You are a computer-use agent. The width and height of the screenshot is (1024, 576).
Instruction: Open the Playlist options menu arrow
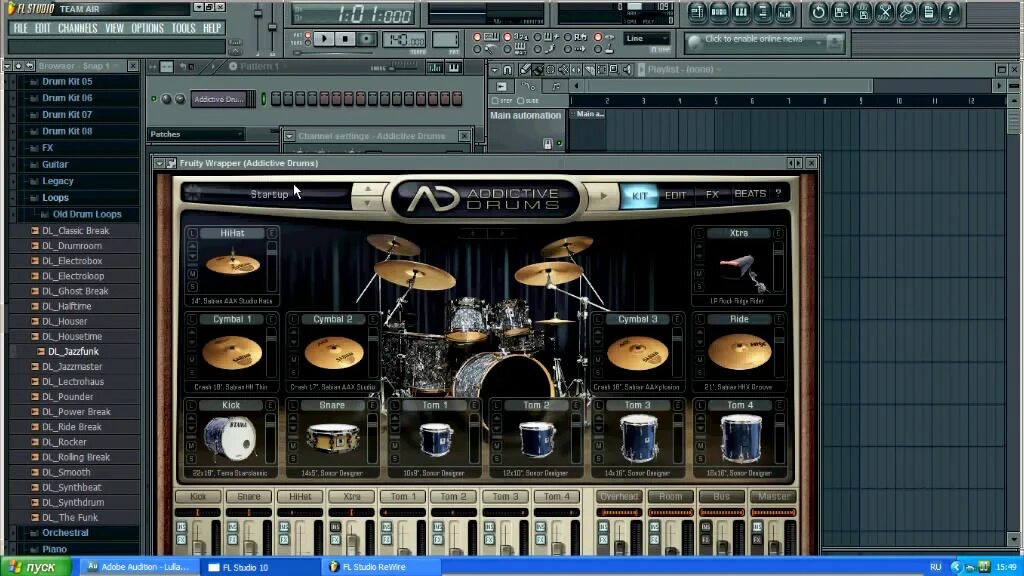click(494, 69)
